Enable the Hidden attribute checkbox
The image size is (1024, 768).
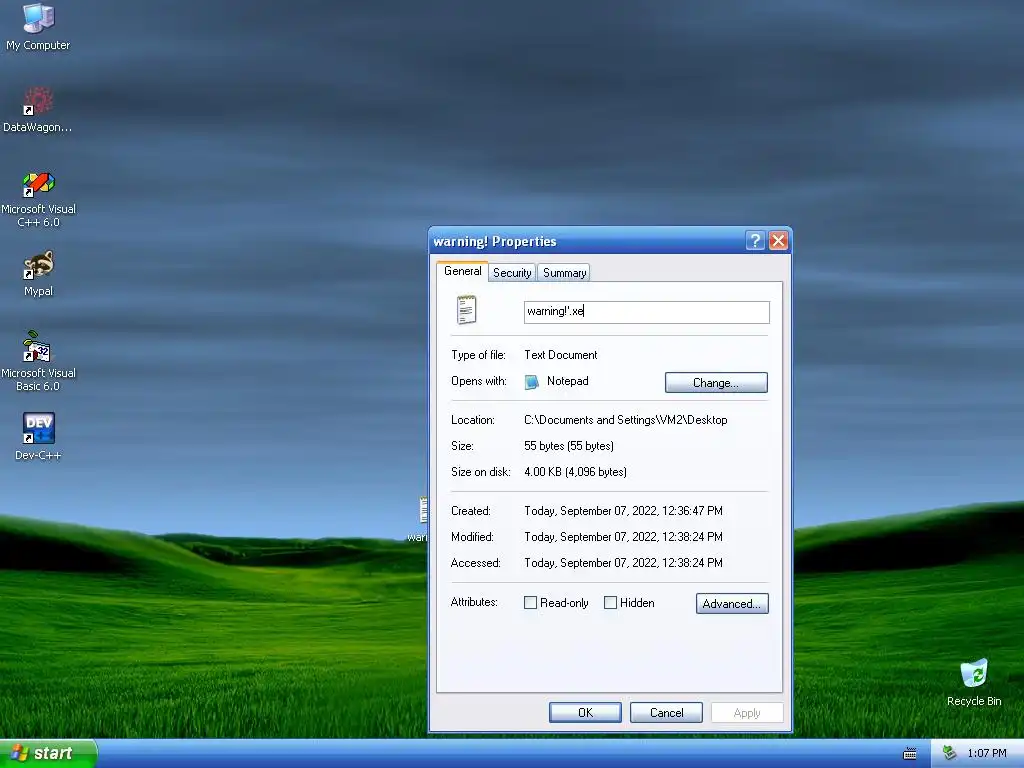(x=610, y=603)
